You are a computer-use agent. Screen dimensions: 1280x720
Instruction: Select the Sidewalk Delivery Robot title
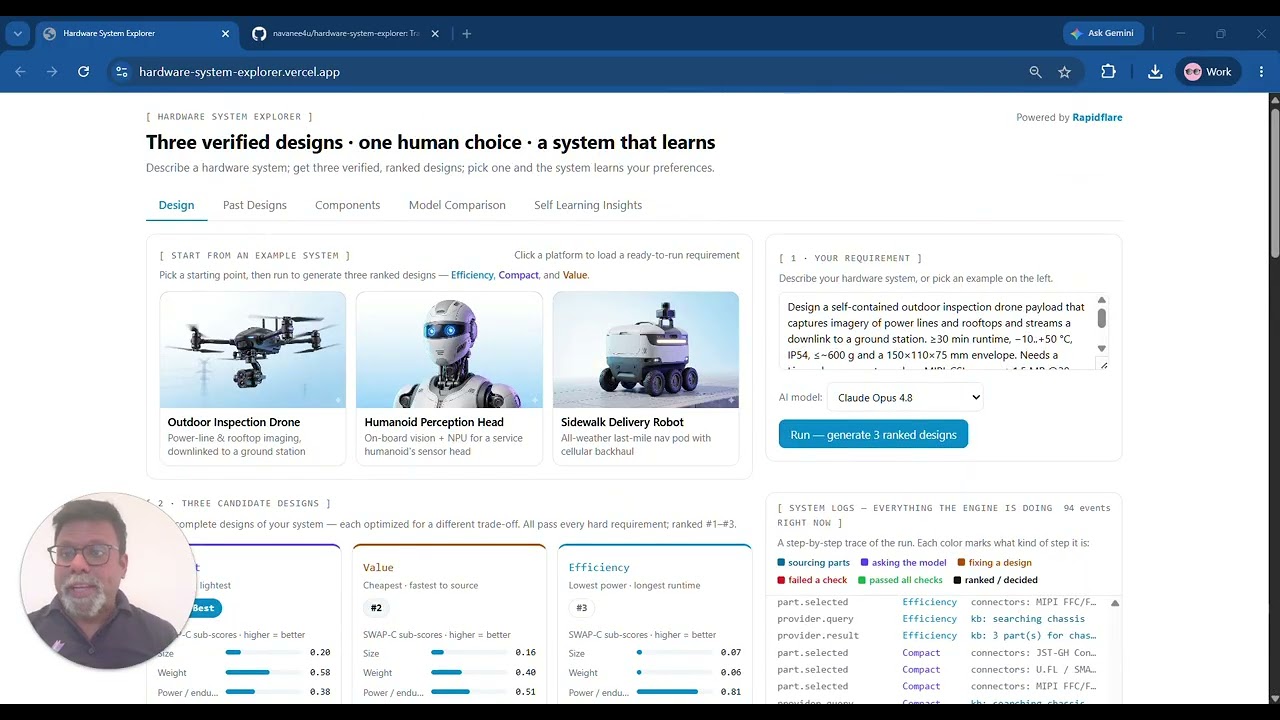click(x=622, y=422)
